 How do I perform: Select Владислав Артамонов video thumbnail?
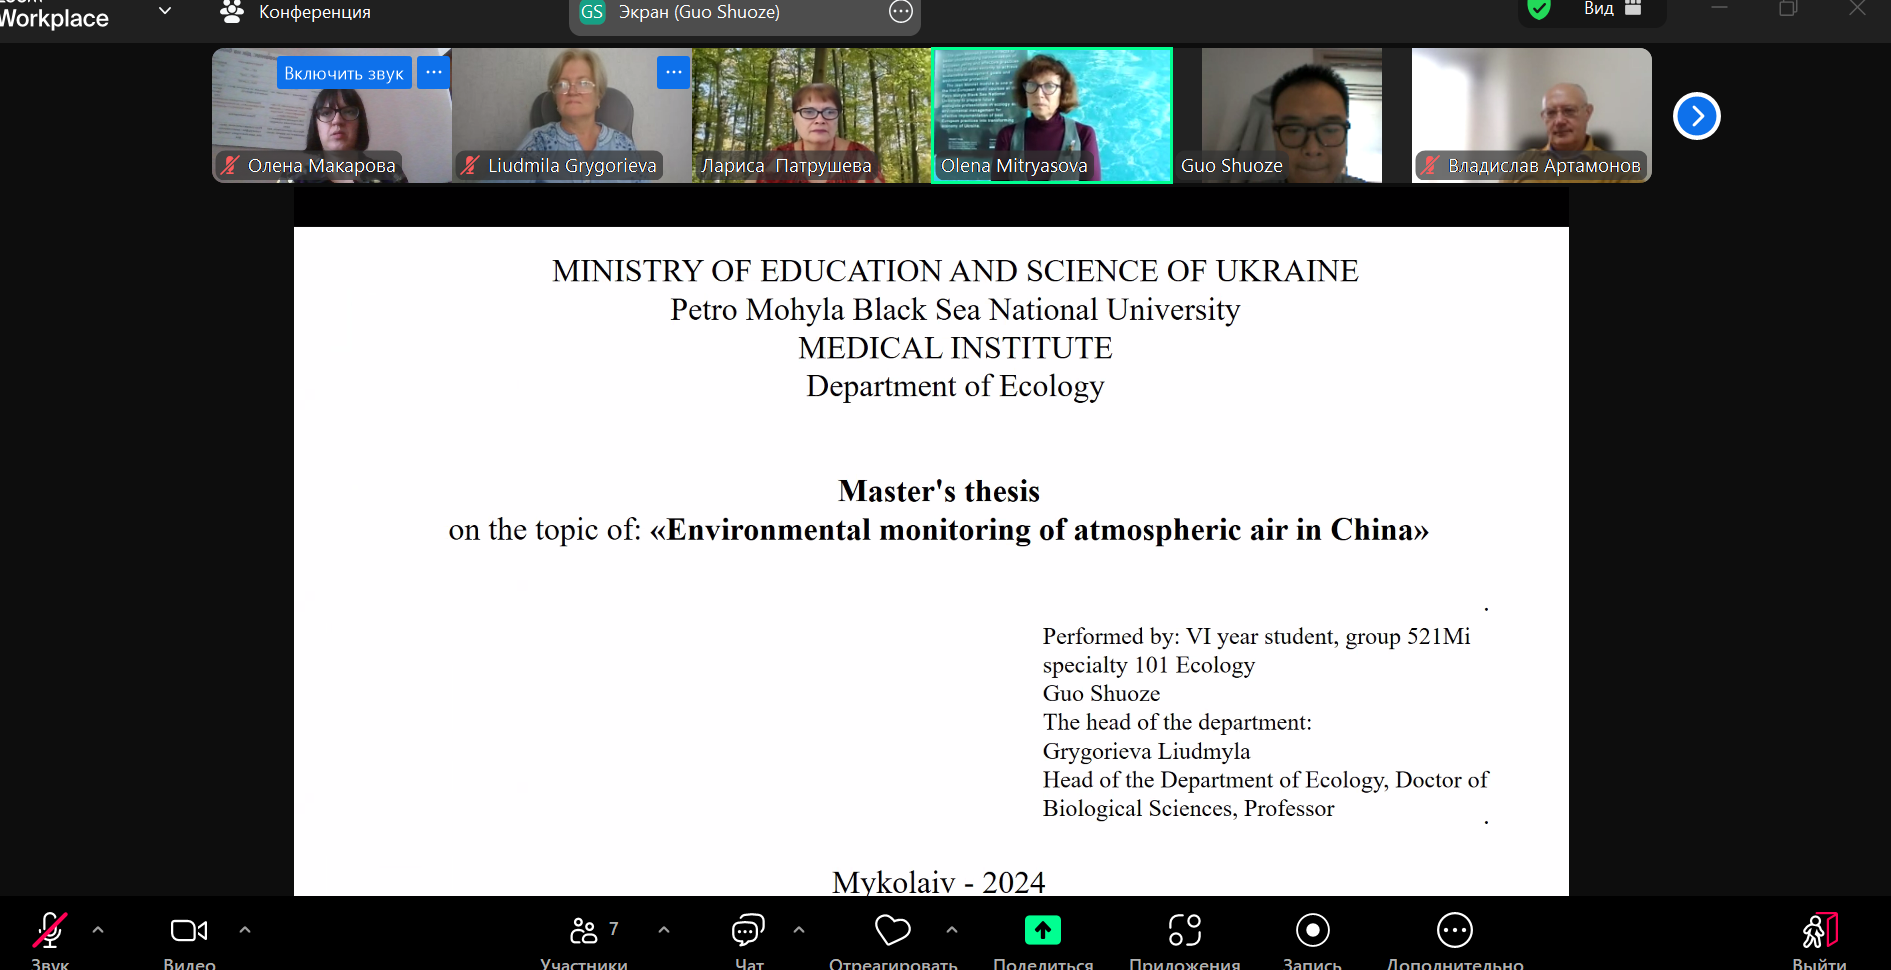1532,115
